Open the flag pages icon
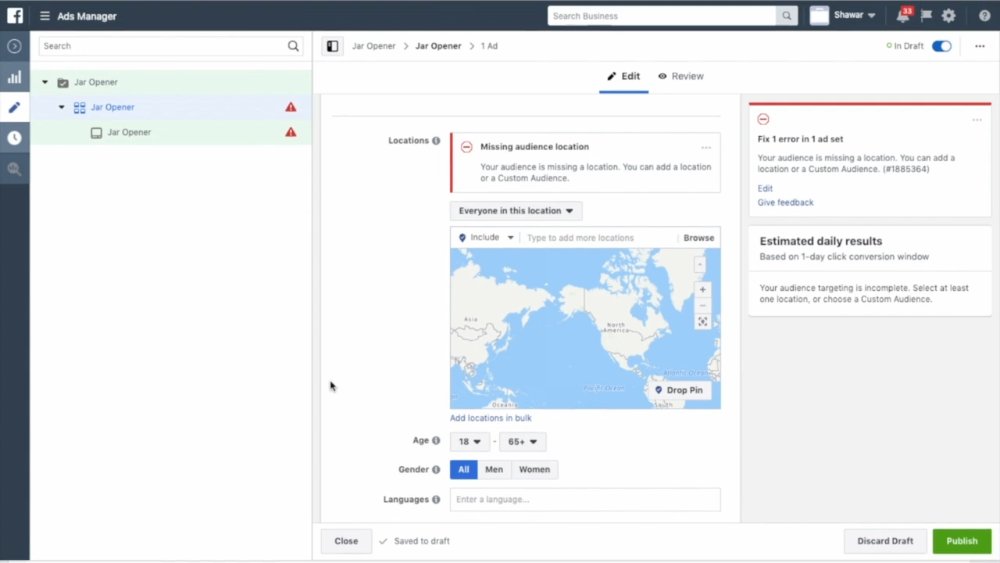Viewport: 1000px width, 563px height. (x=926, y=15)
